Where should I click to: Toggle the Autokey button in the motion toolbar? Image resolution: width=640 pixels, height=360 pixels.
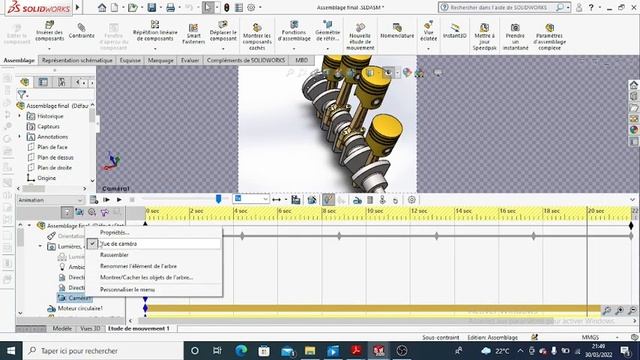(329, 200)
